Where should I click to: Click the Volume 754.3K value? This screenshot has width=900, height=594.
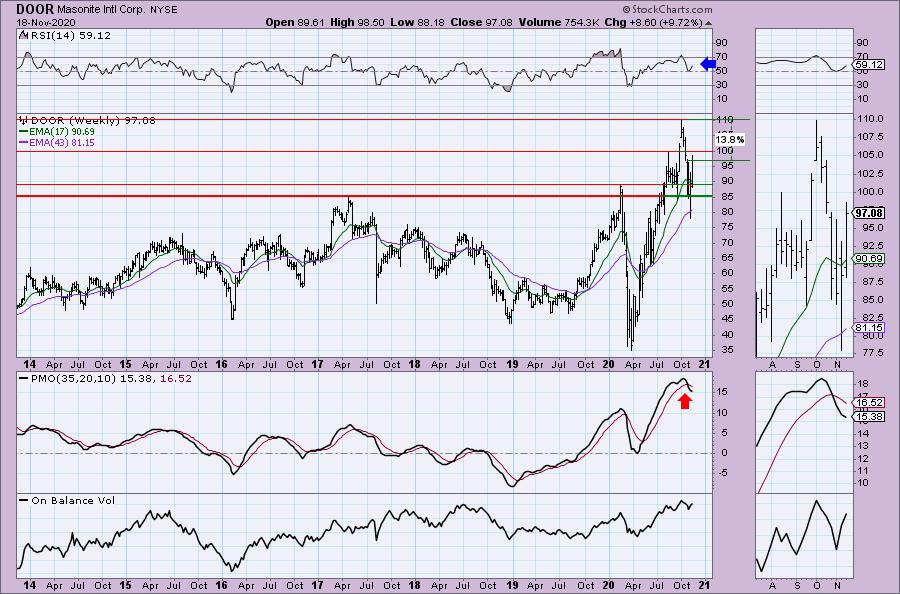pos(560,22)
